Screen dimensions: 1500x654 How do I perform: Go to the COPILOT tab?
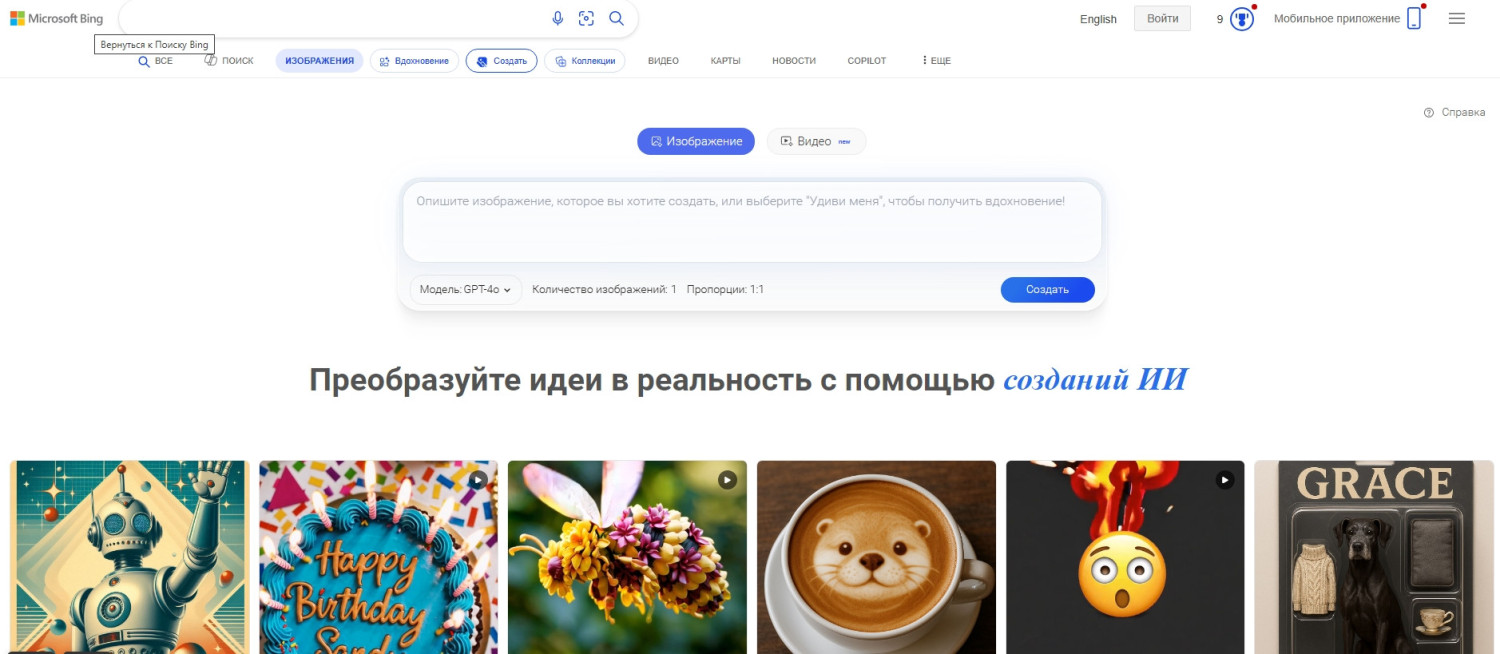click(x=867, y=61)
